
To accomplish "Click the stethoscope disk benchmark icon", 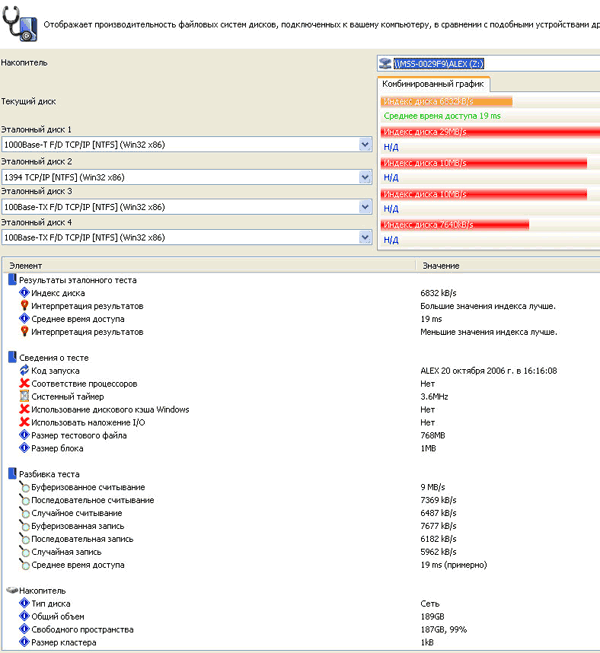I will [x=20, y=23].
